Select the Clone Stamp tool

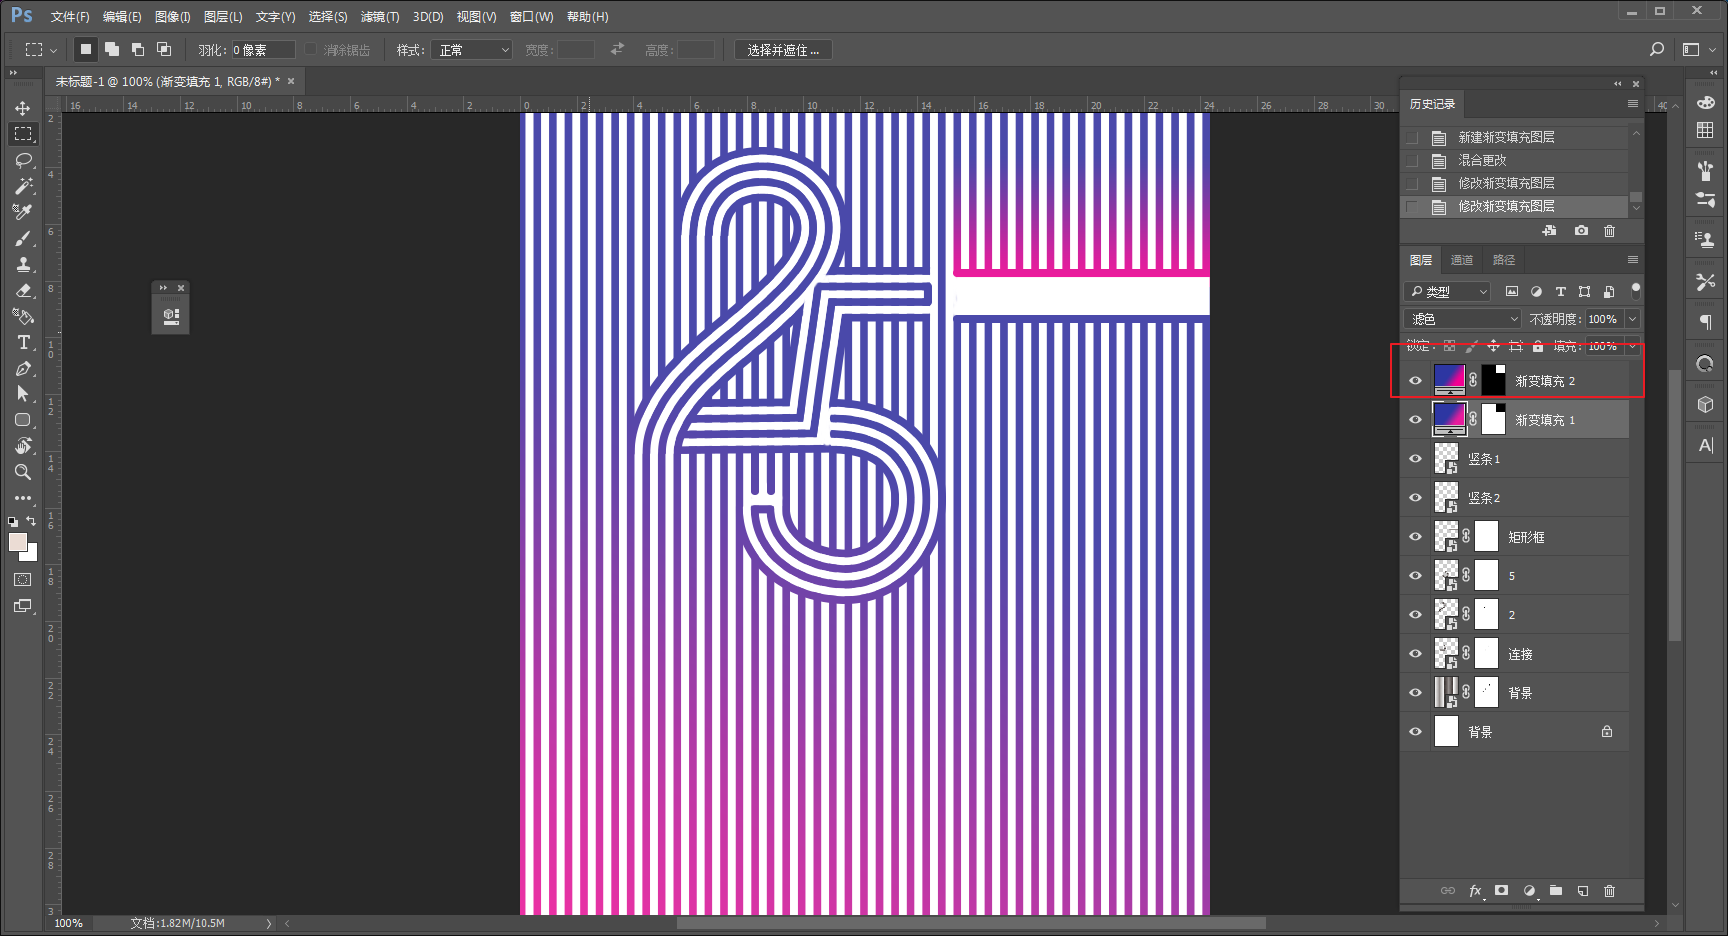[23, 264]
